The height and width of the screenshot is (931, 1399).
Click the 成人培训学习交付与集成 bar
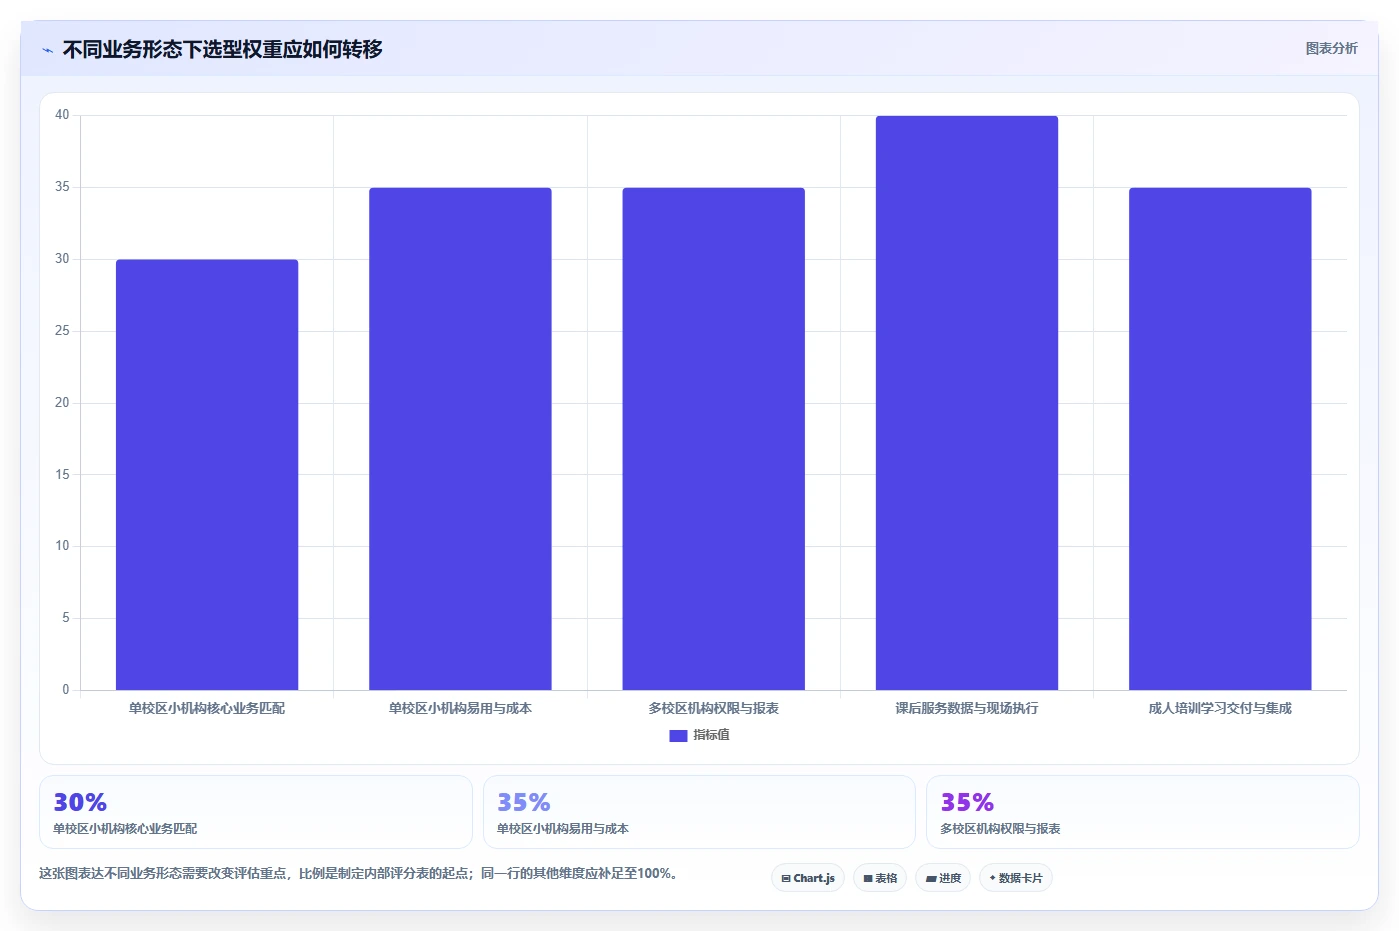point(1220,439)
